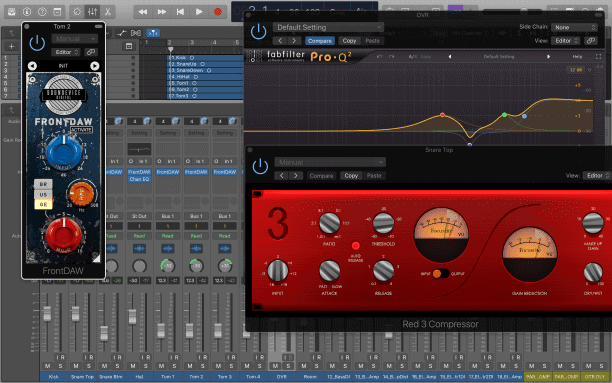Toggle Pro-Q 2 full screen icon
The width and height of the screenshot is (612, 383).
point(598,57)
